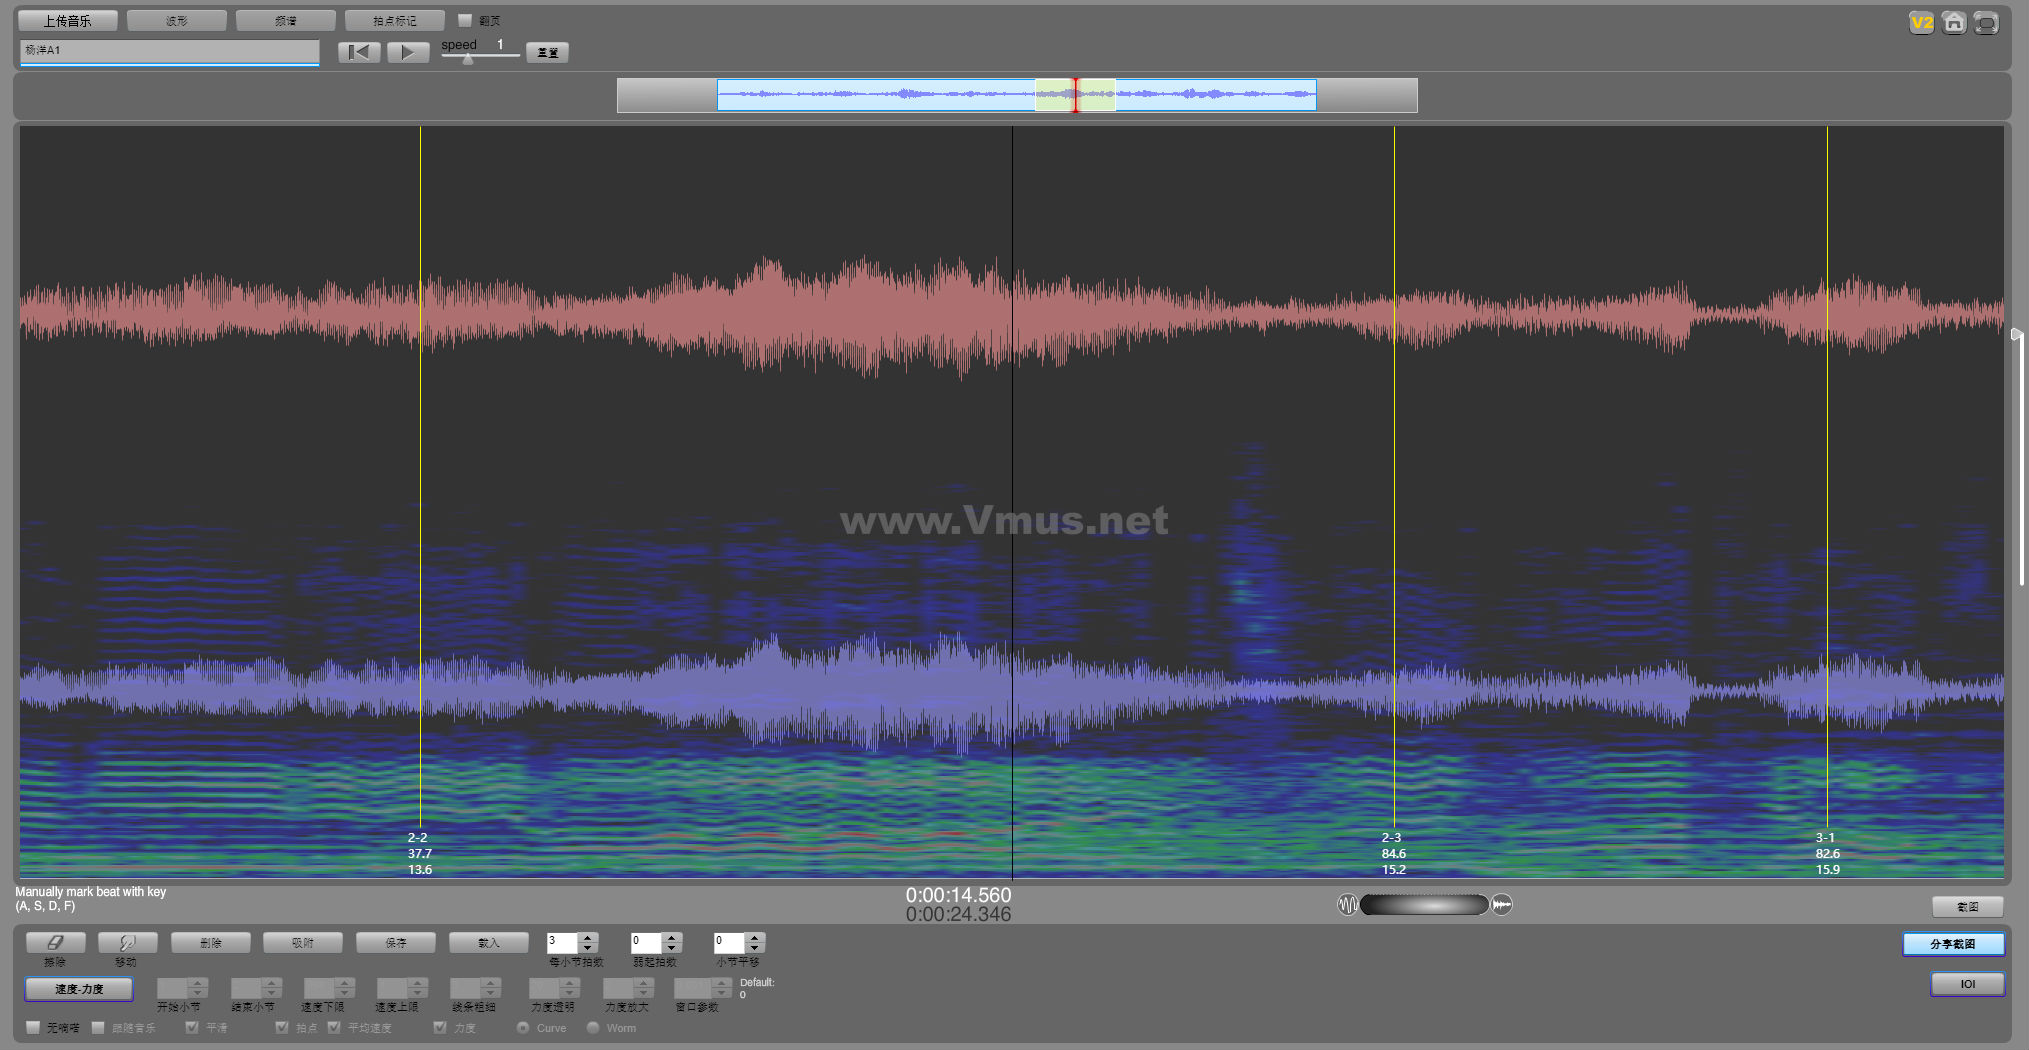The height and width of the screenshot is (1050, 2029).
Task: Increase beats per measure (每小节拍数) stepper
Action: click(x=588, y=938)
